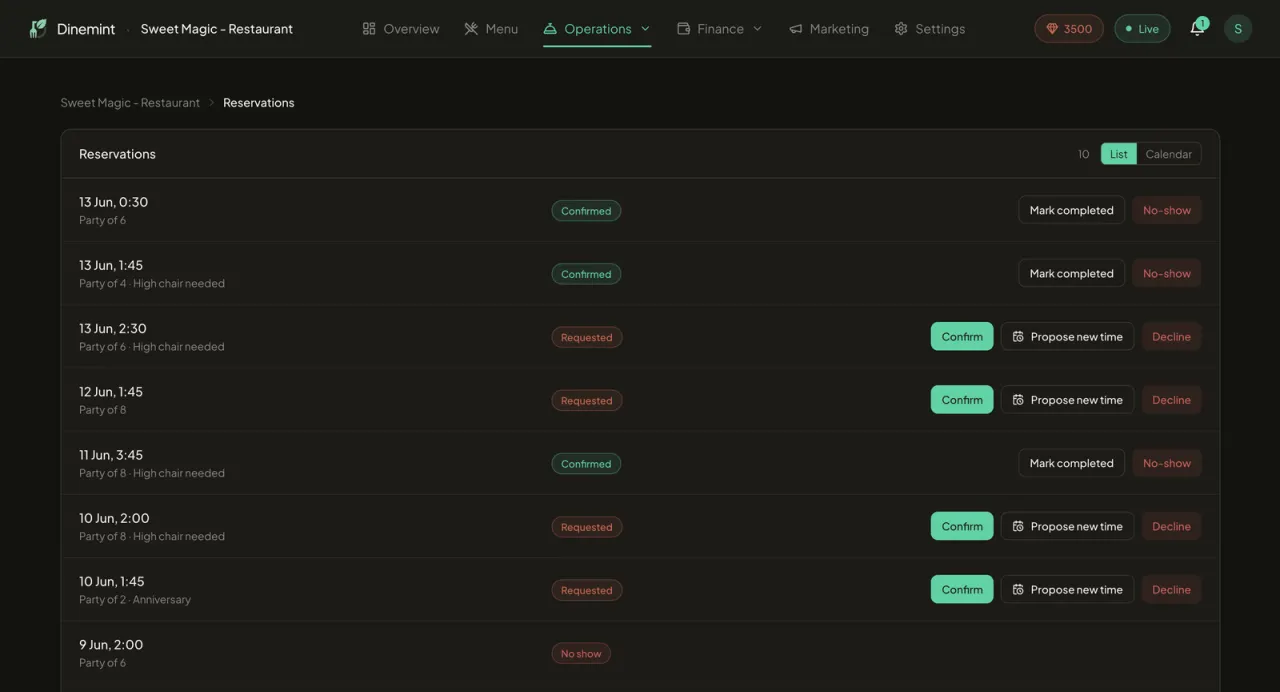Propose new time for 13 Jun, 2:30
The height and width of the screenshot is (692, 1280).
[x=1067, y=336]
